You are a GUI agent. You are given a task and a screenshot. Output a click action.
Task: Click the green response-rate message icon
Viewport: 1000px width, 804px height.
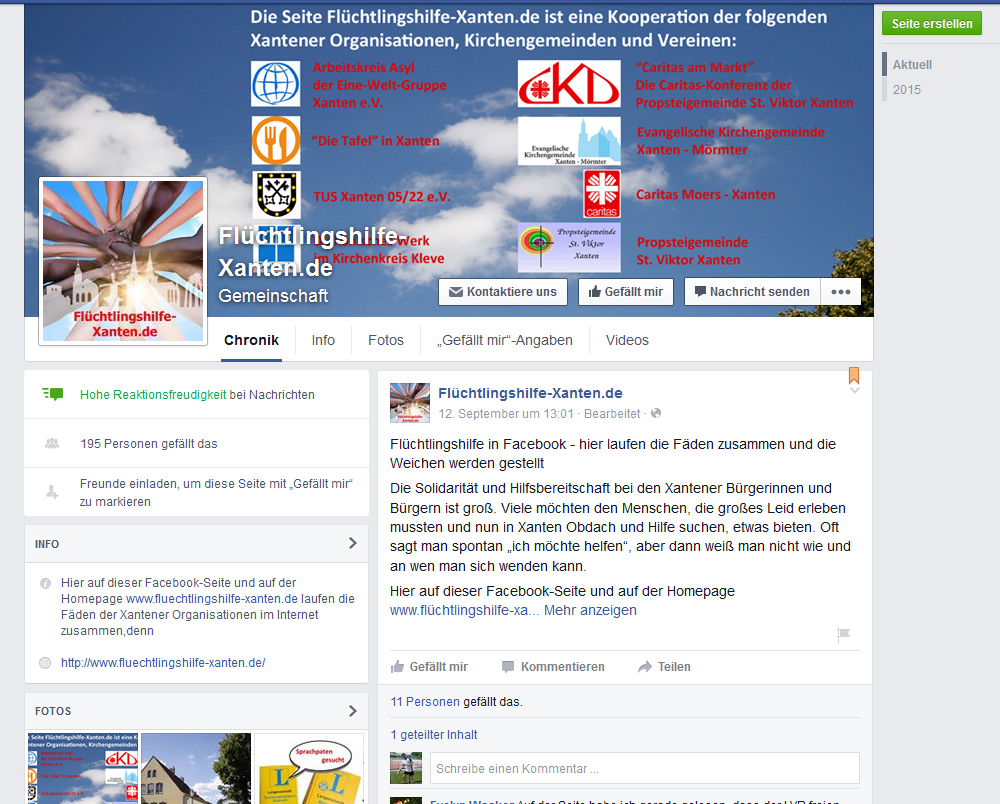(52, 394)
